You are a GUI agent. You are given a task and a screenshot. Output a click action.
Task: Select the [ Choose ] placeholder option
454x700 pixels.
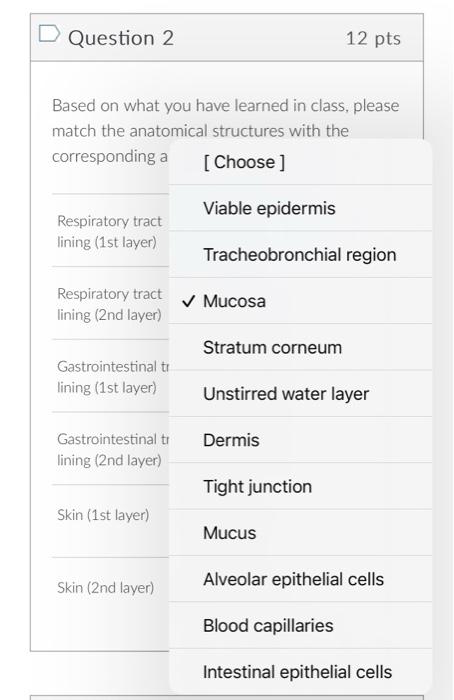[300, 162]
